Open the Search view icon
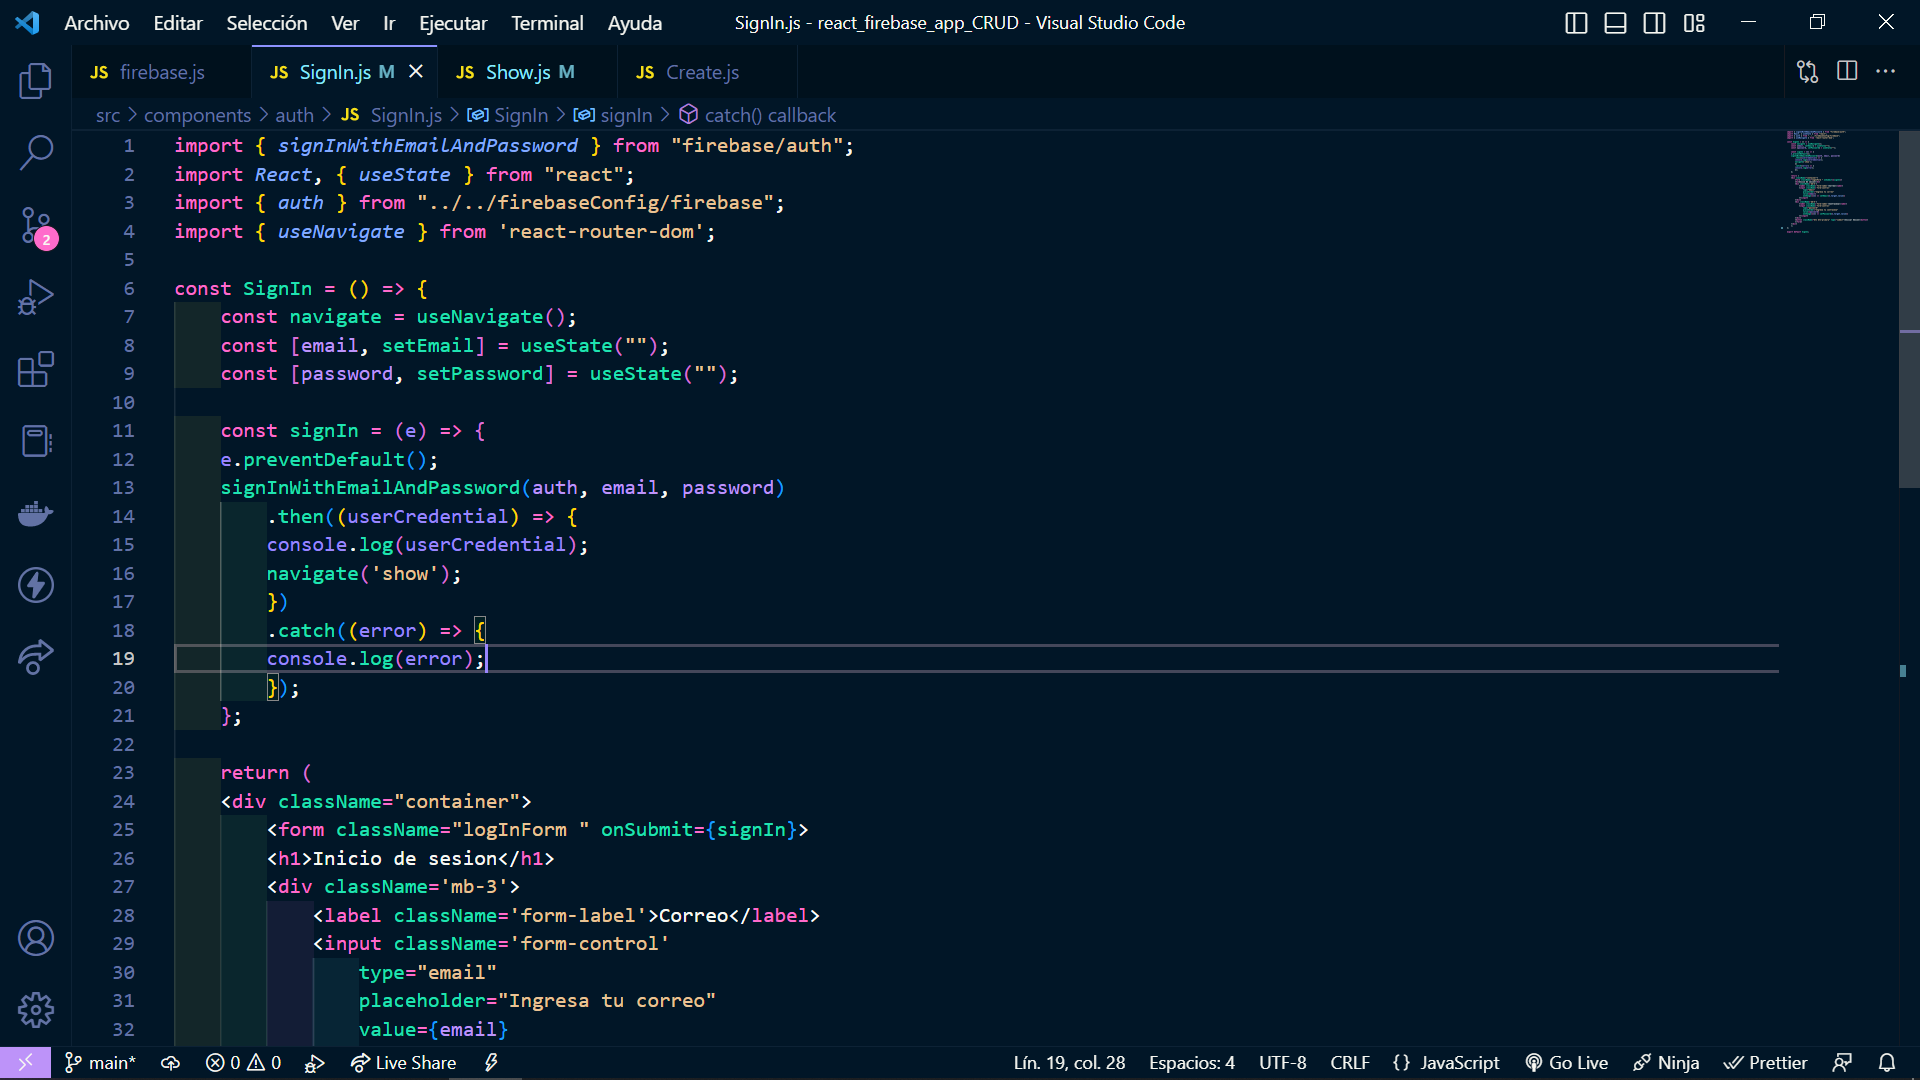 [x=36, y=153]
